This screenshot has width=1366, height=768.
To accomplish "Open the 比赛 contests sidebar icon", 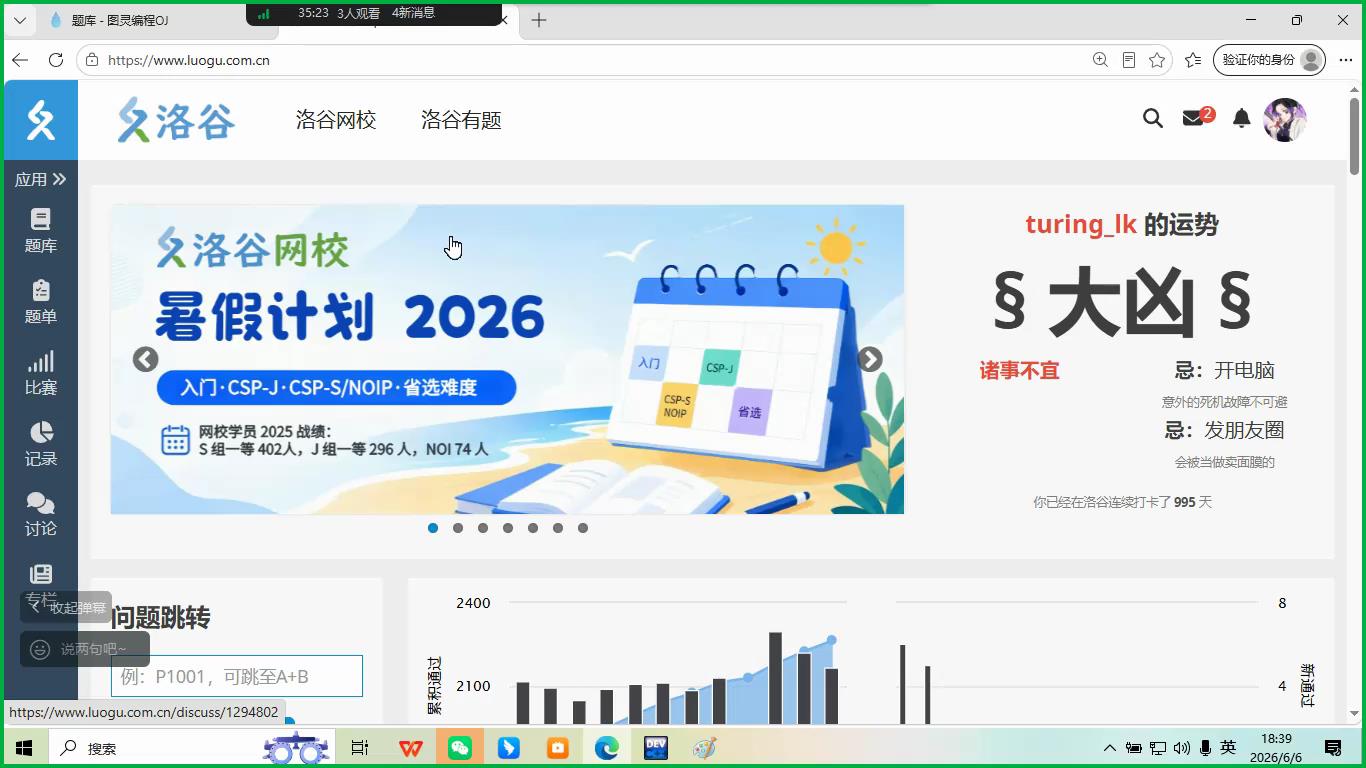I will coord(40,373).
